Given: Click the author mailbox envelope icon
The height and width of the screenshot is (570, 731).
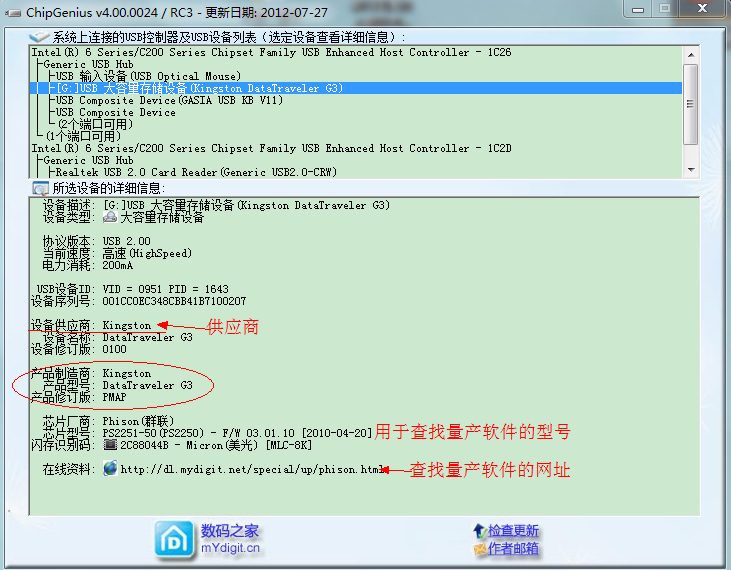Looking at the screenshot, I should click(x=480, y=549).
